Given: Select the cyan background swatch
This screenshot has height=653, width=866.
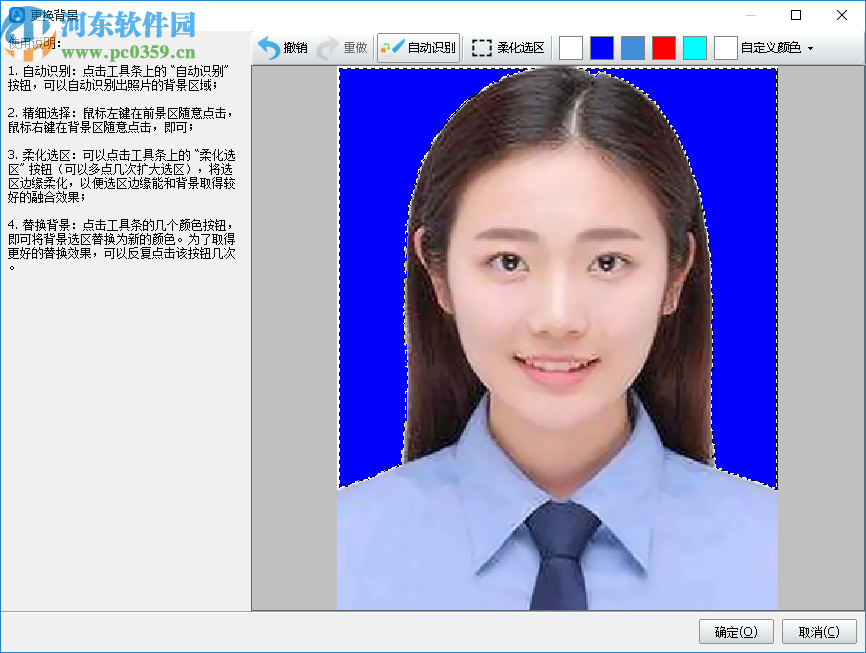Looking at the screenshot, I should pos(694,47).
